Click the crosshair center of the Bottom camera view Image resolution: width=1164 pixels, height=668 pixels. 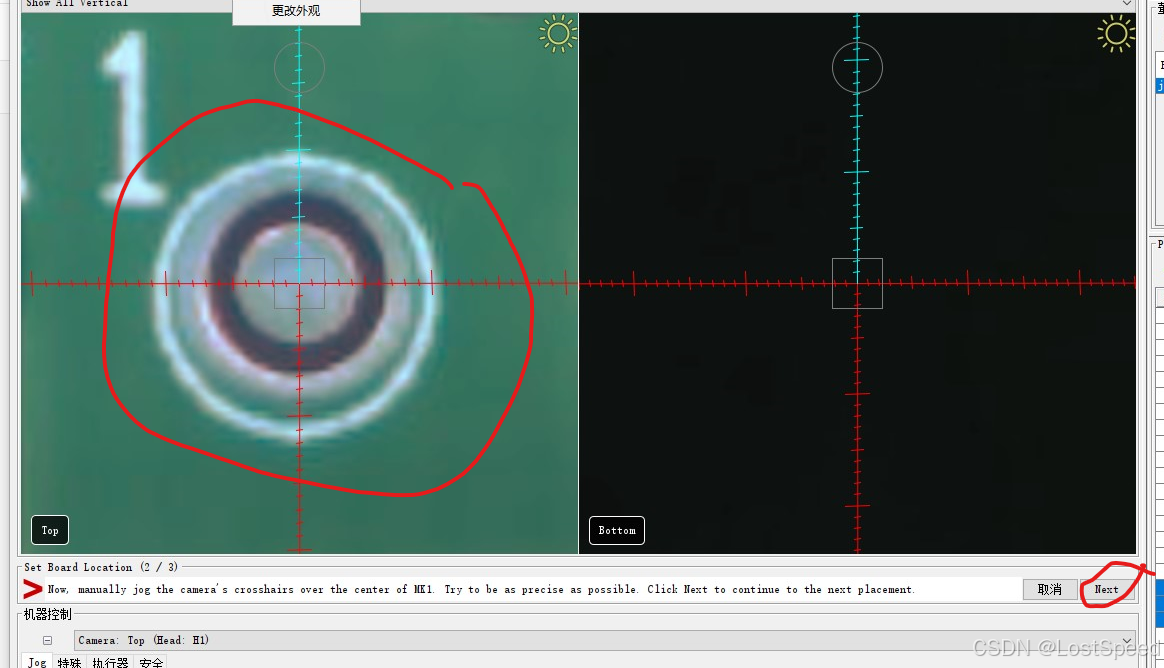[857, 283]
